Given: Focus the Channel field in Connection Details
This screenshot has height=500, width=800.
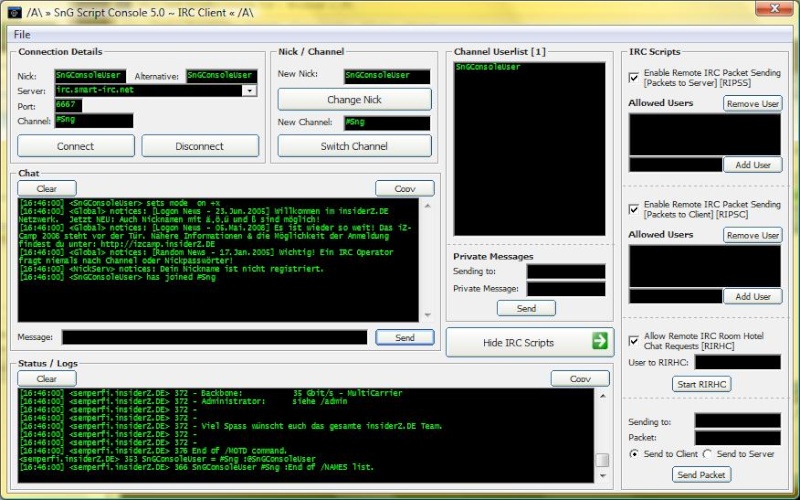Looking at the screenshot, I should tap(93, 120).
